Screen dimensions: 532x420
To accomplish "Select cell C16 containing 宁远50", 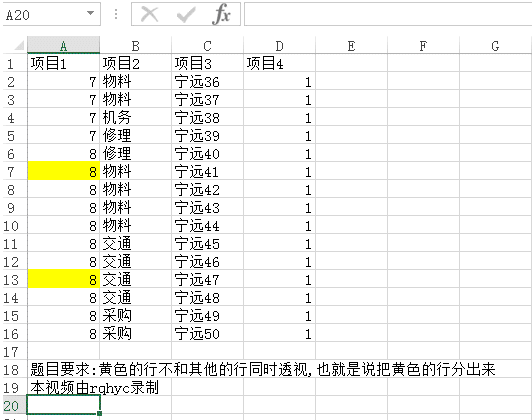I will tap(207, 334).
